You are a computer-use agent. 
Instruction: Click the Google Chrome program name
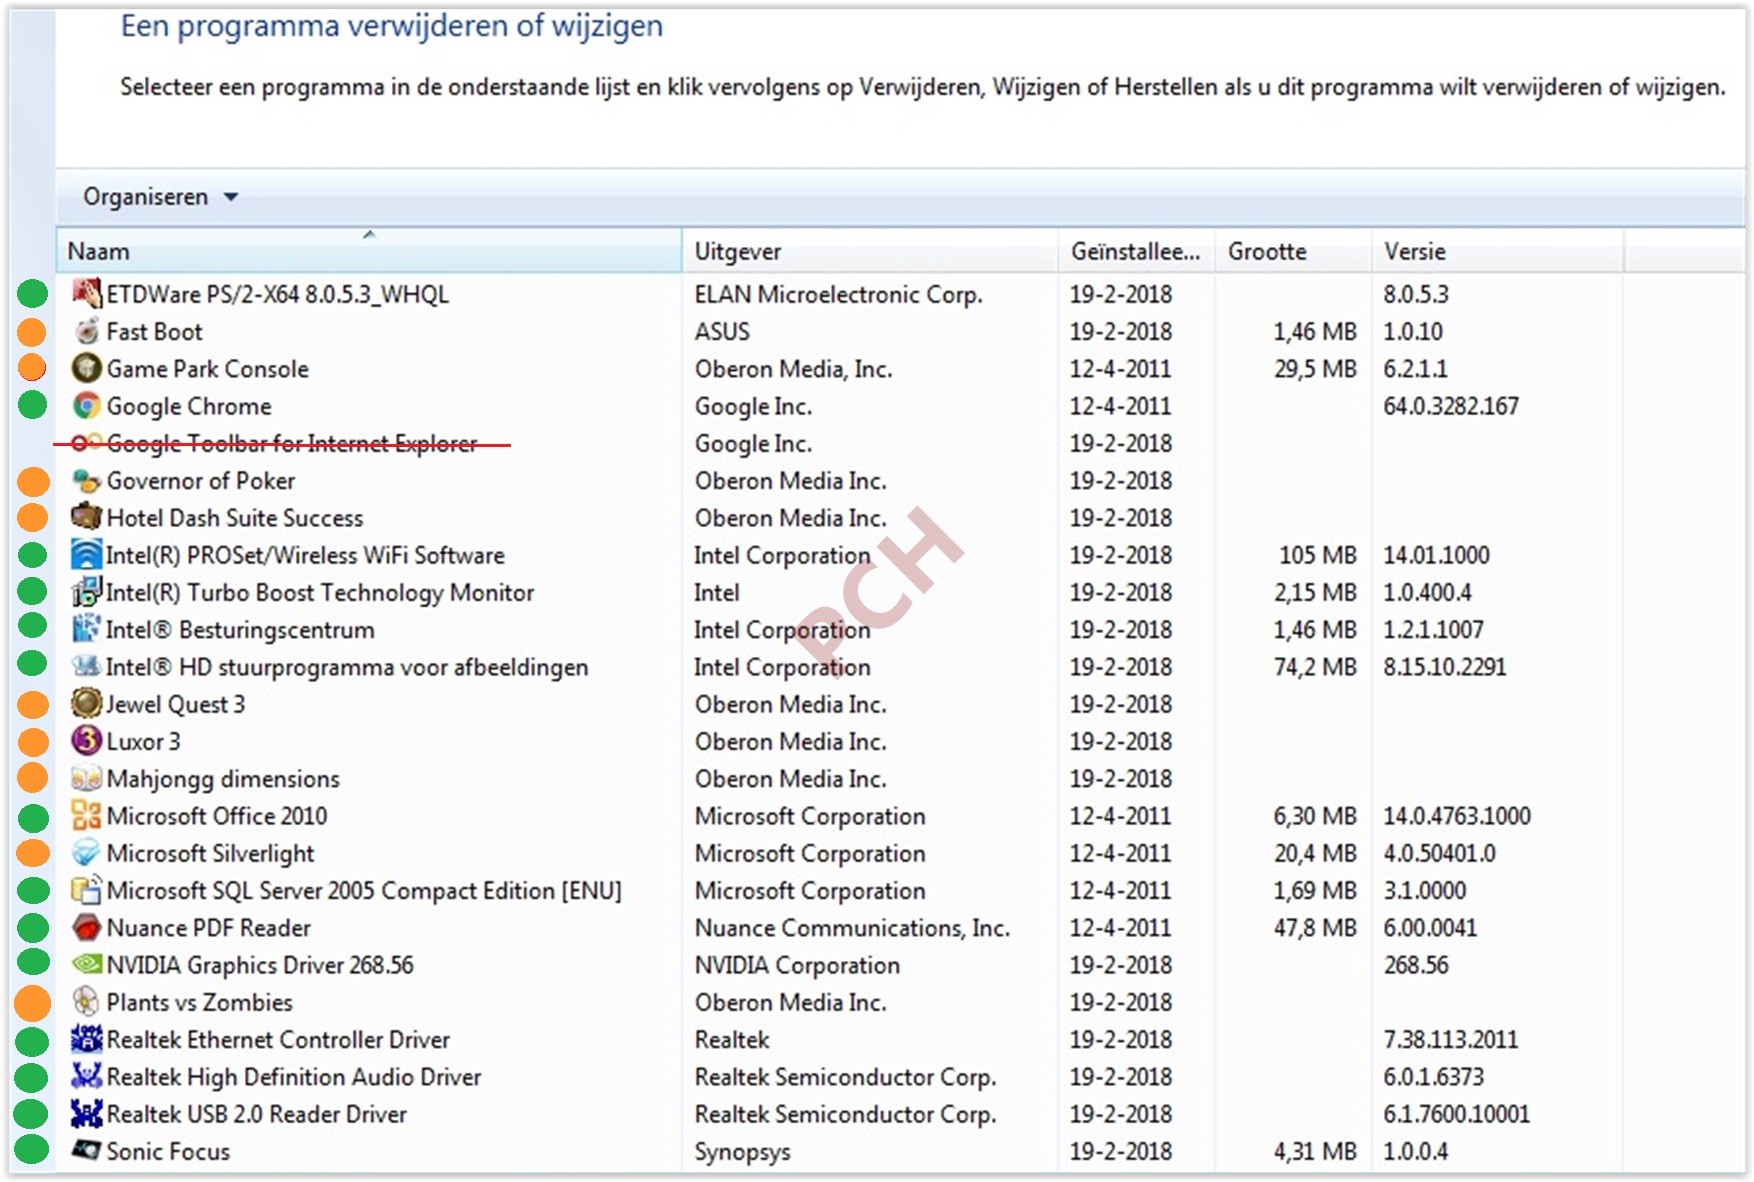189,406
